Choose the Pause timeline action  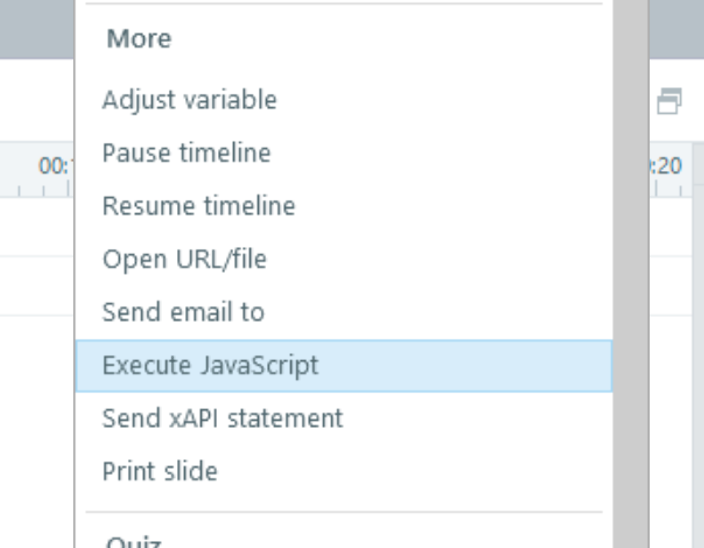[186, 153]
